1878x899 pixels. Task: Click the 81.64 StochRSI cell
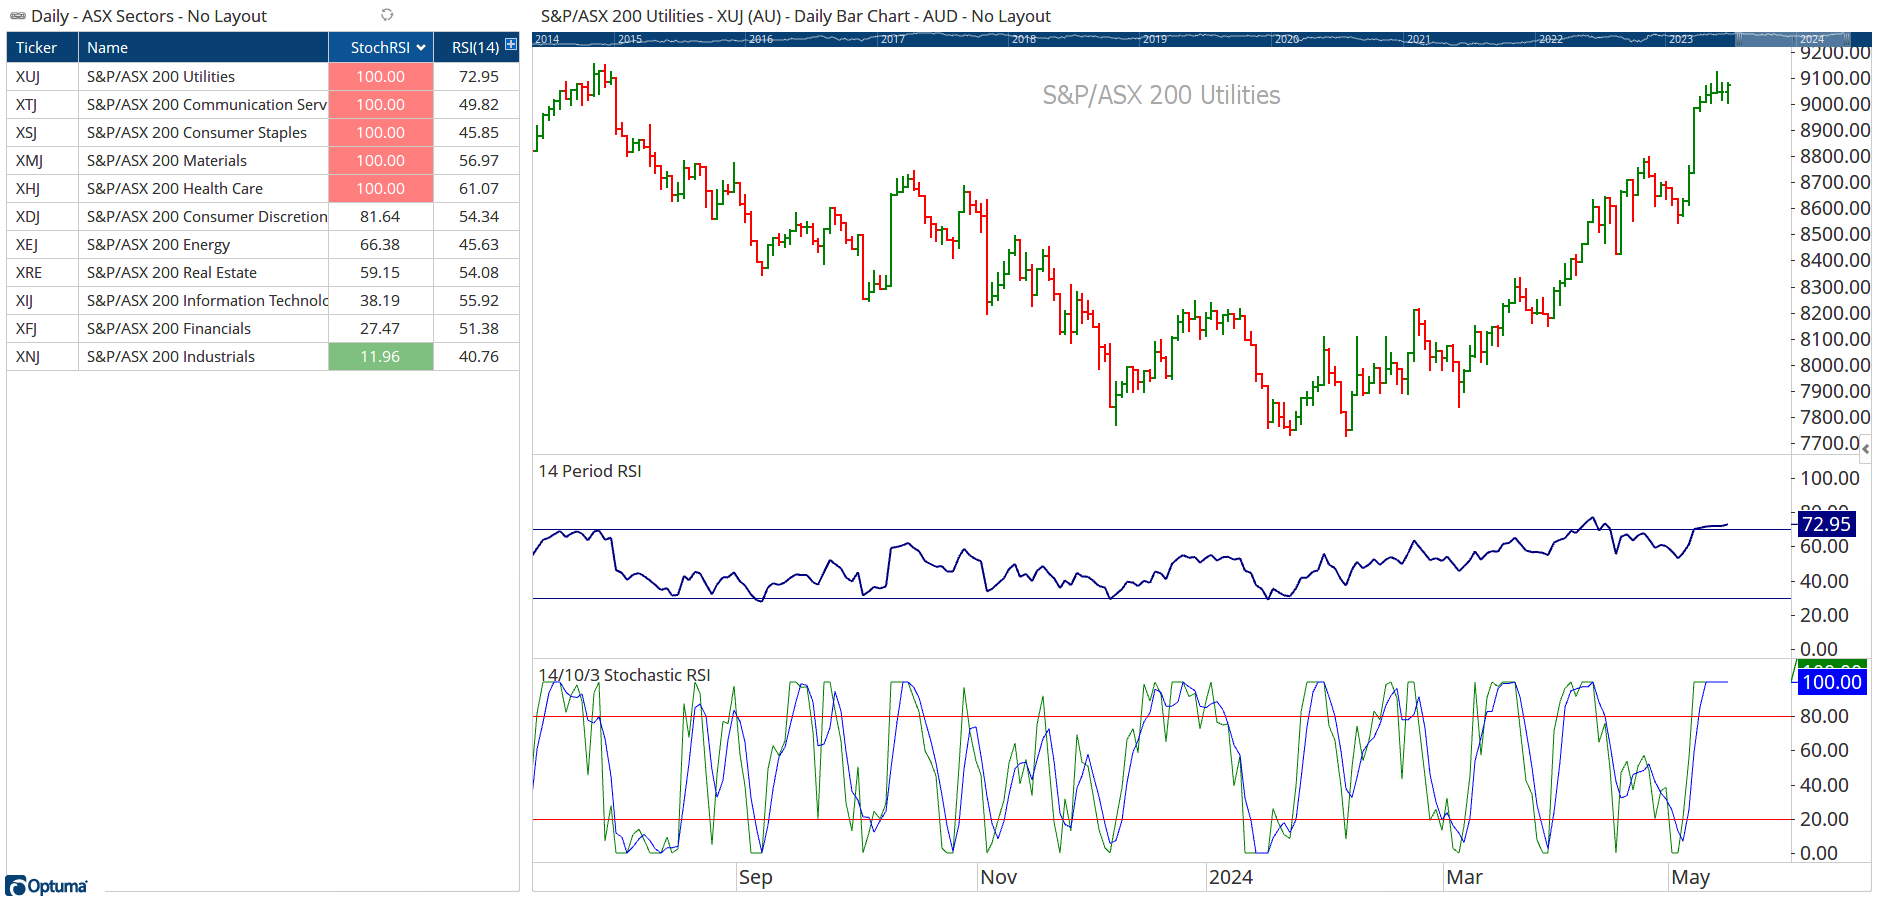(x=381, y=216)
